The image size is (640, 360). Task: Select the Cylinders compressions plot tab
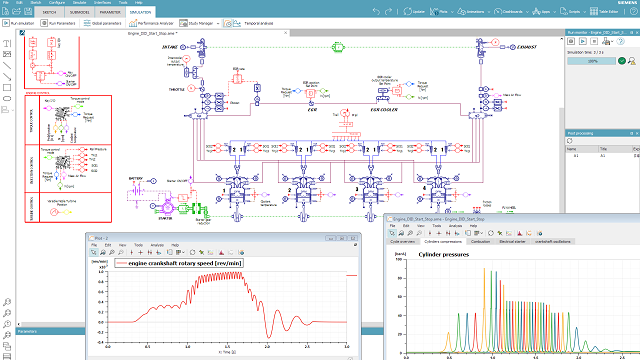(x=443, y=242)
